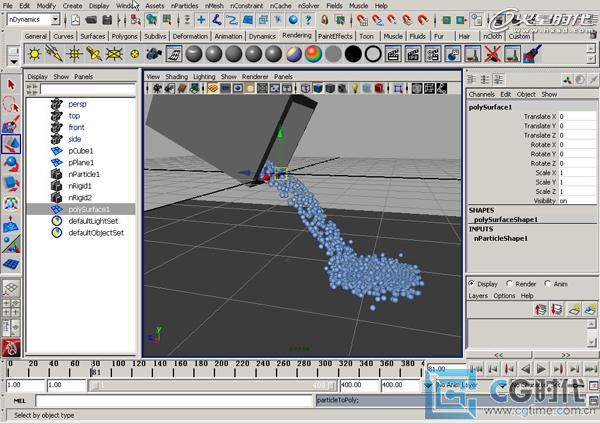Select the Paint Selection tool
600x424 pixels.
tap(11, 124)
